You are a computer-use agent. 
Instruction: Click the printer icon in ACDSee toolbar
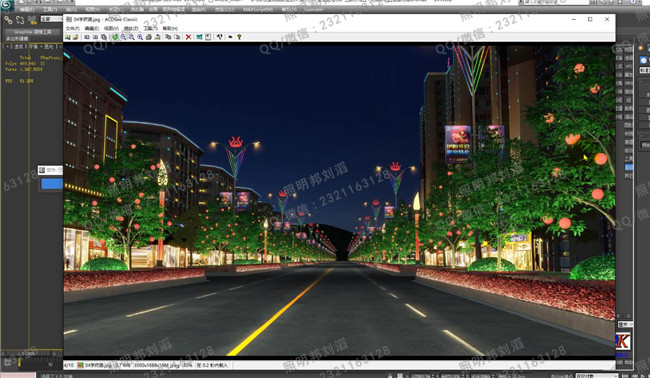[x=148, y=37]
